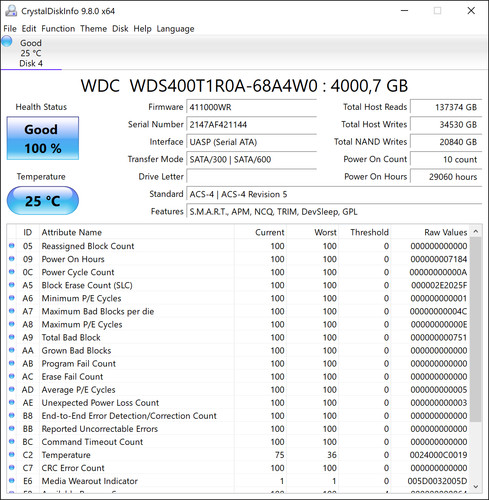Click the Worst column header
The image size is (489, 500).
pyautogui.click(x=313, y=232)
